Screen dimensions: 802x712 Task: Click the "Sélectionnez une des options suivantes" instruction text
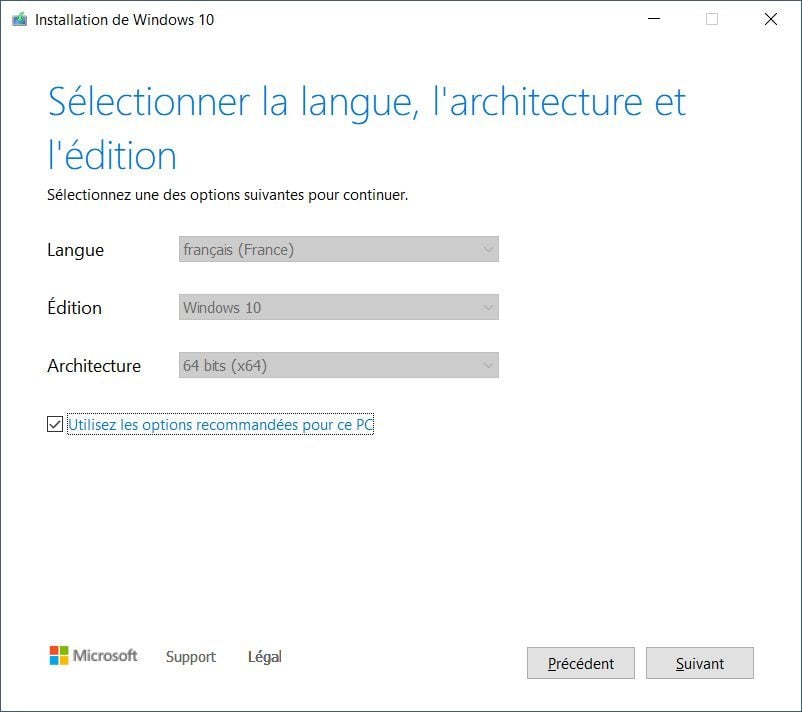(x=228, y=195)
